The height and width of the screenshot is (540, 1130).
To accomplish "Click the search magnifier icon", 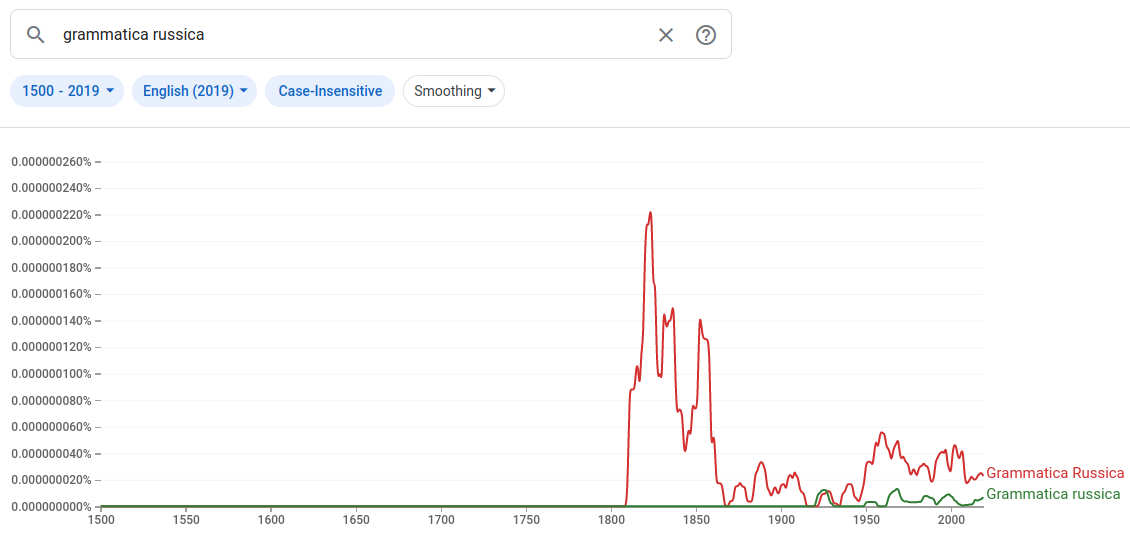I will coord(36,35).
